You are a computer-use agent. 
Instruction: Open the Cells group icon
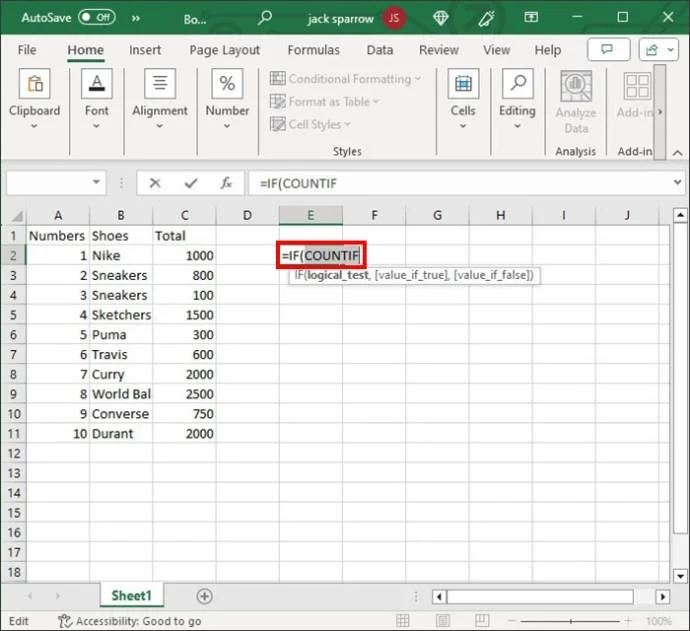coord(462,86)
